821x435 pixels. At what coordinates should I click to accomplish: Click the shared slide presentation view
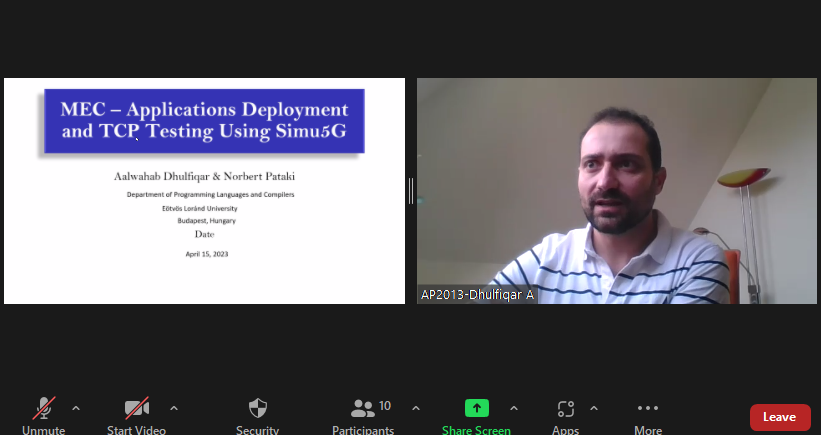pos(204,191)
